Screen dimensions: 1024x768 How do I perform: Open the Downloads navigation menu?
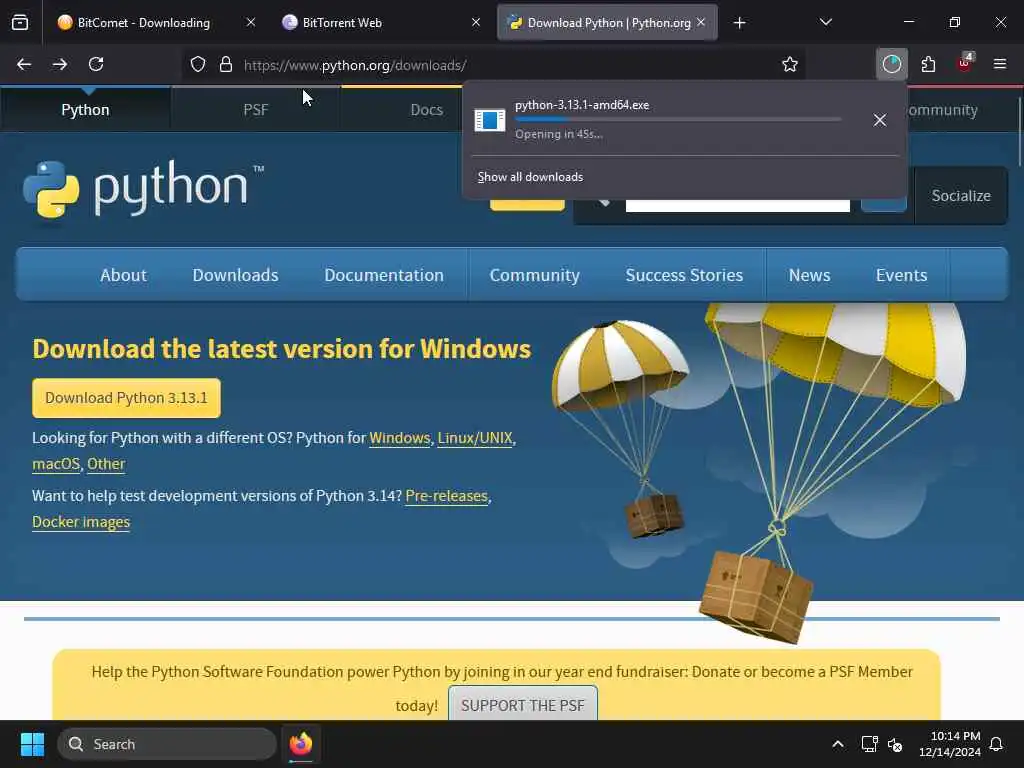point(235,275)
